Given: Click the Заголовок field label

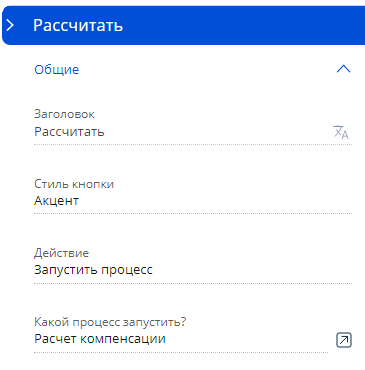Looking at the screenshot, I should tap(64, 114).
